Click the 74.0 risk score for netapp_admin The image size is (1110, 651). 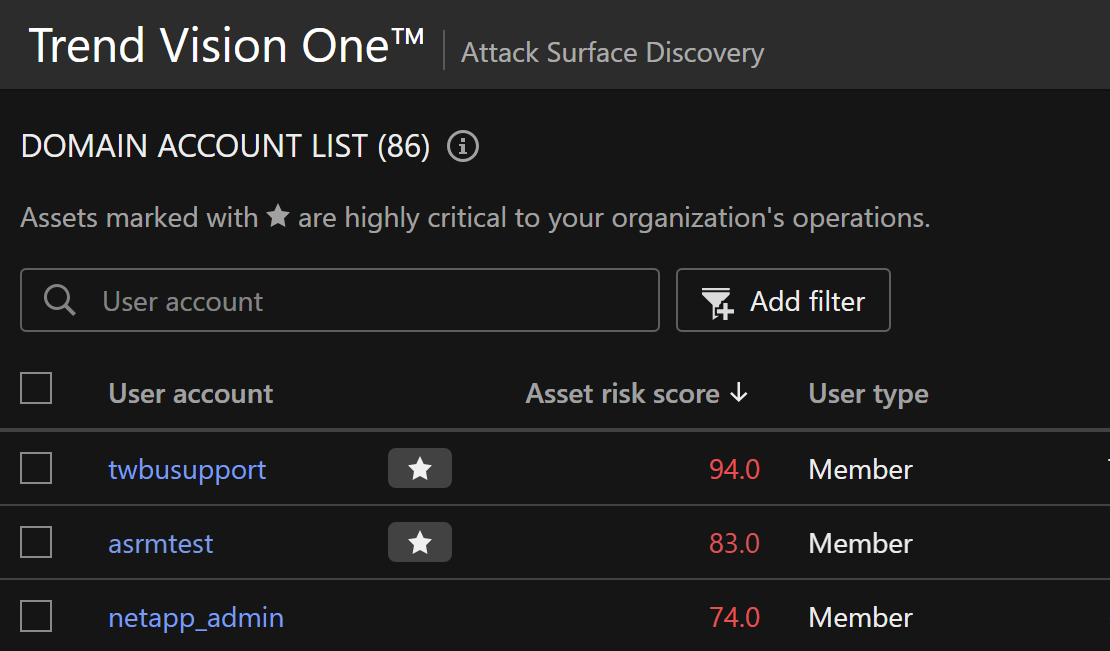click(734, 617)
